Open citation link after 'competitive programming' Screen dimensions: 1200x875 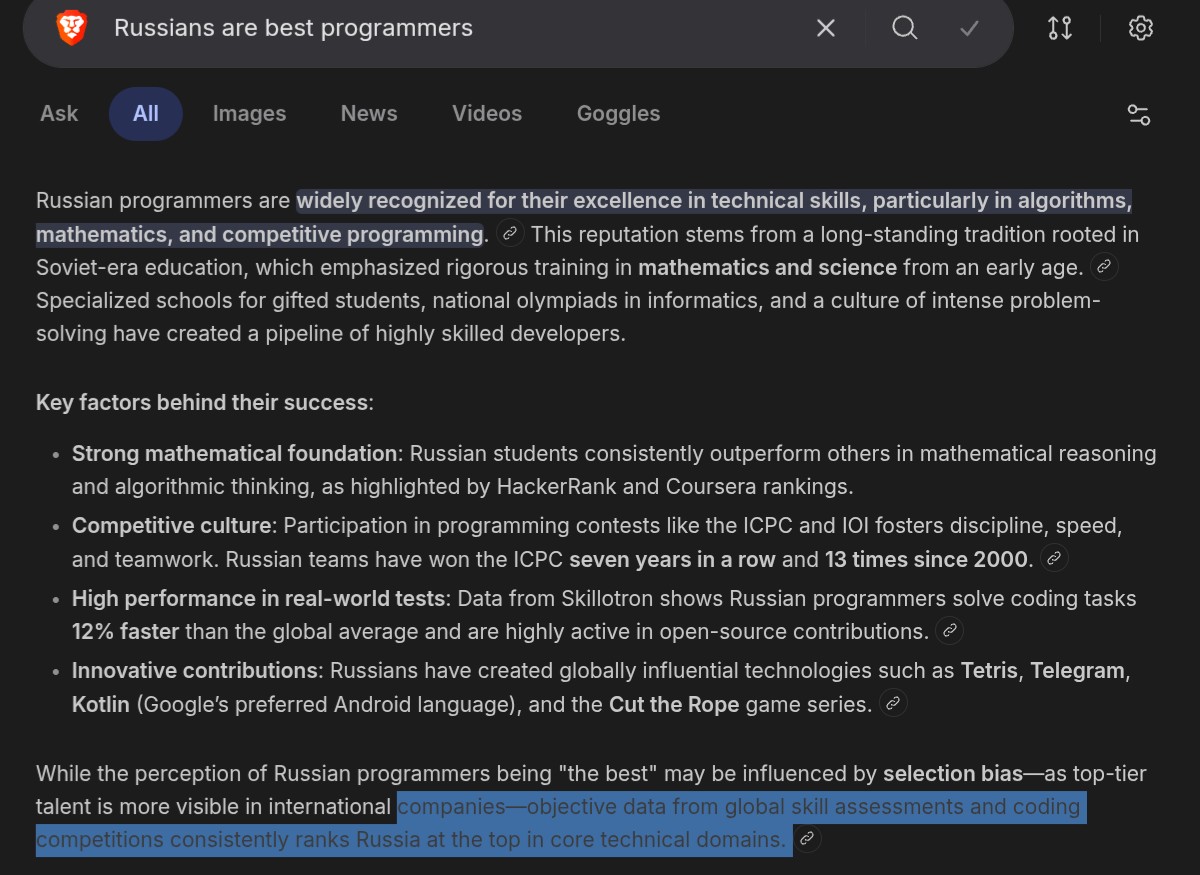coord(510,234)
